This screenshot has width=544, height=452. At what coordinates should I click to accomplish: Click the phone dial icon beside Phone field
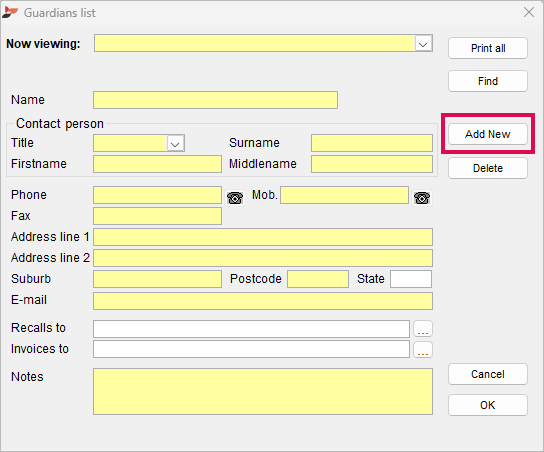(x=235, y=198)
